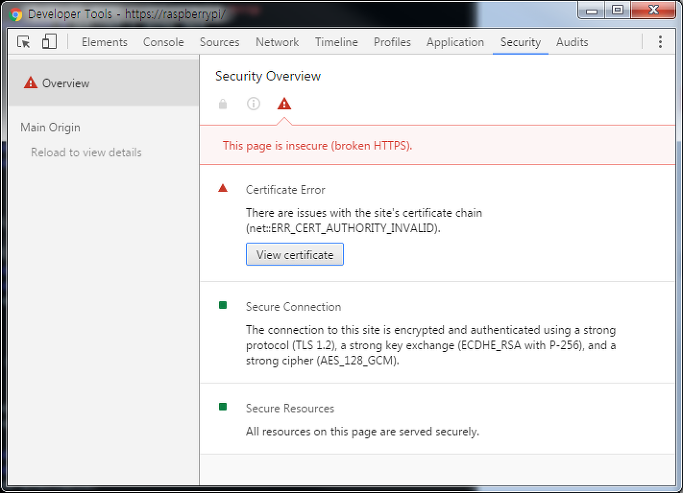Switch to the Elements tab
The width and height of the screenshot is (683, 493).
coord(105,42)
